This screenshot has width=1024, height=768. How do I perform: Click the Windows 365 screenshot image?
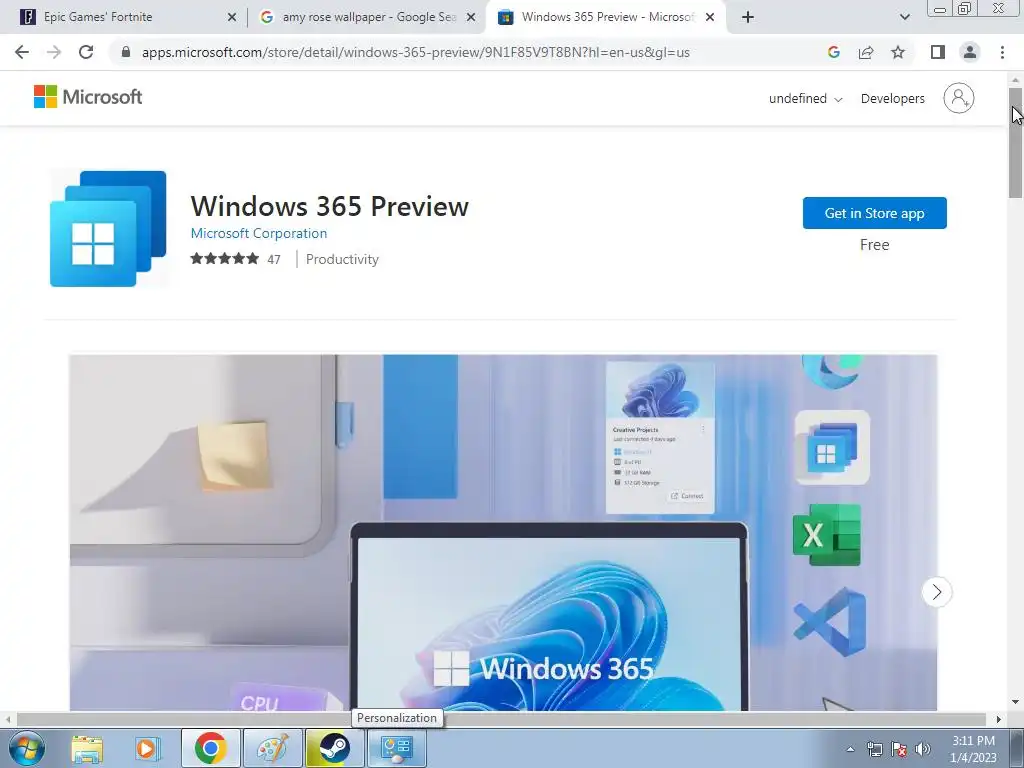(503, 532)
